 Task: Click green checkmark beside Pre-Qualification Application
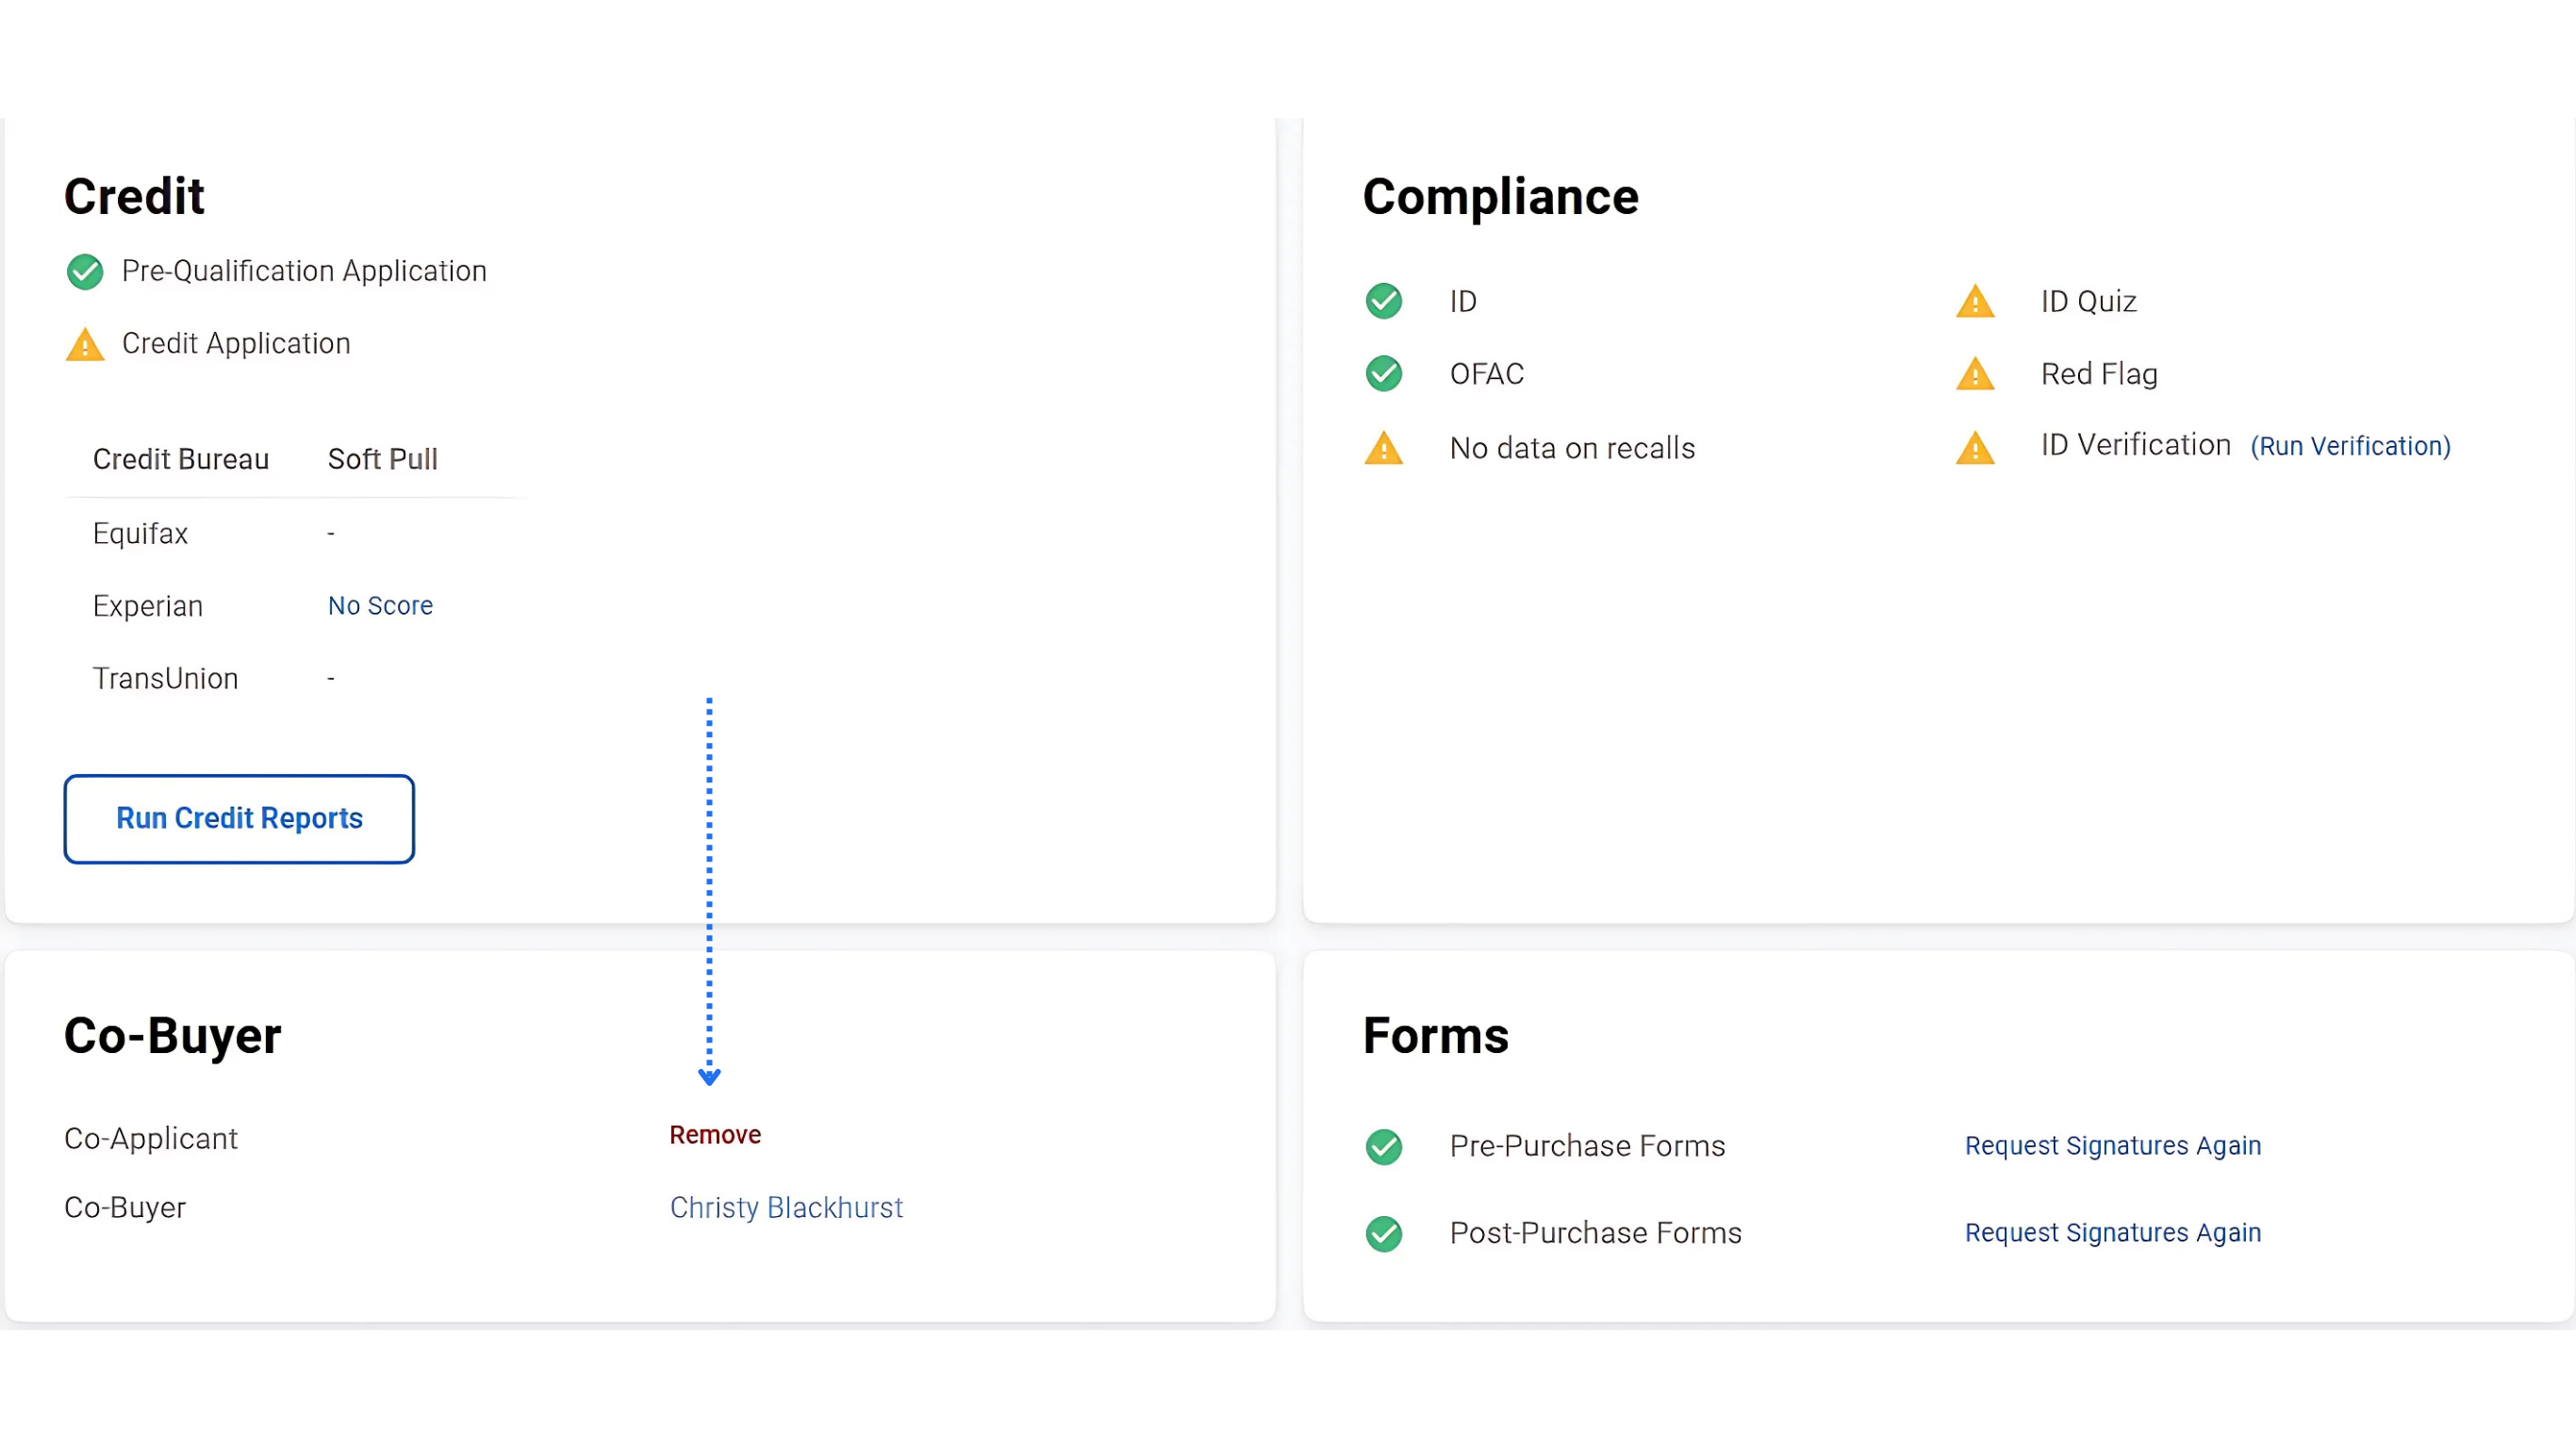[x=85, y=272]
